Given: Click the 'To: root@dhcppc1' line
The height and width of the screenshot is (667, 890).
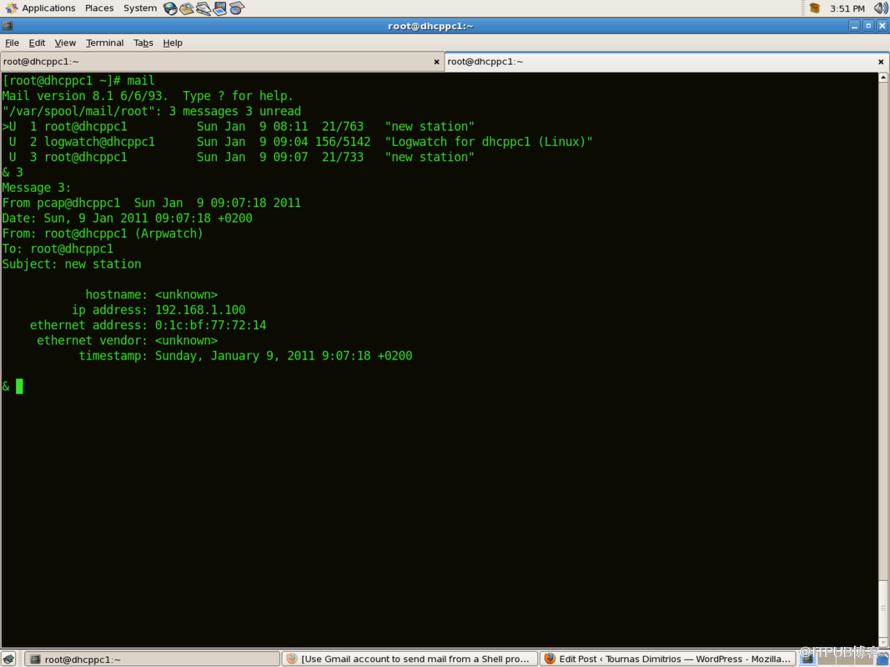Looking at the screenshot, I should click(x=57, y=249).
